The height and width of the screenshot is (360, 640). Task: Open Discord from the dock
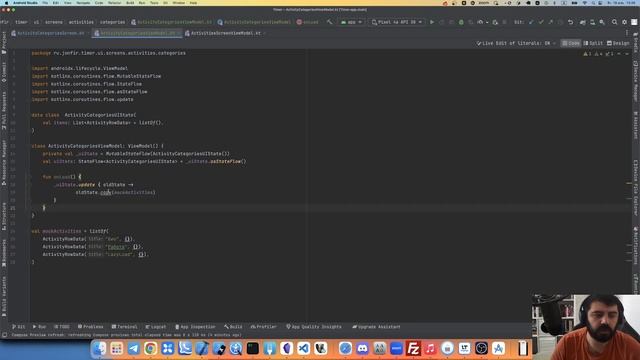[x=362, y=348]
